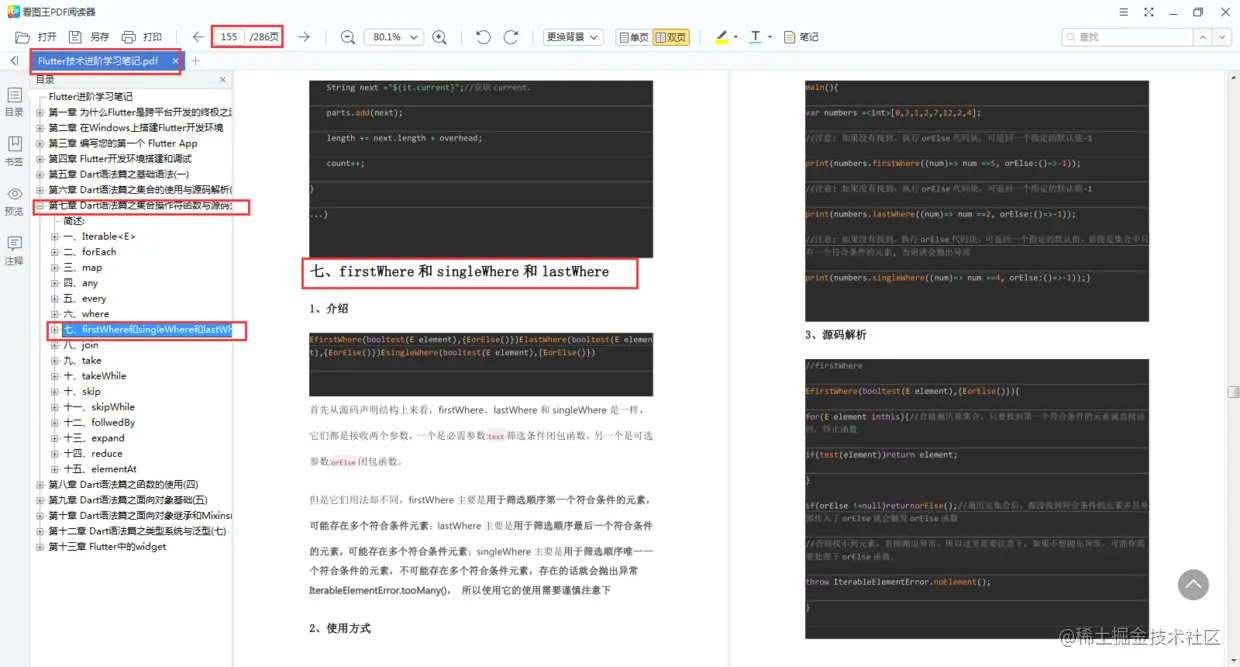Select the 十、takeWhile outline entry

[x=95, y=376]
